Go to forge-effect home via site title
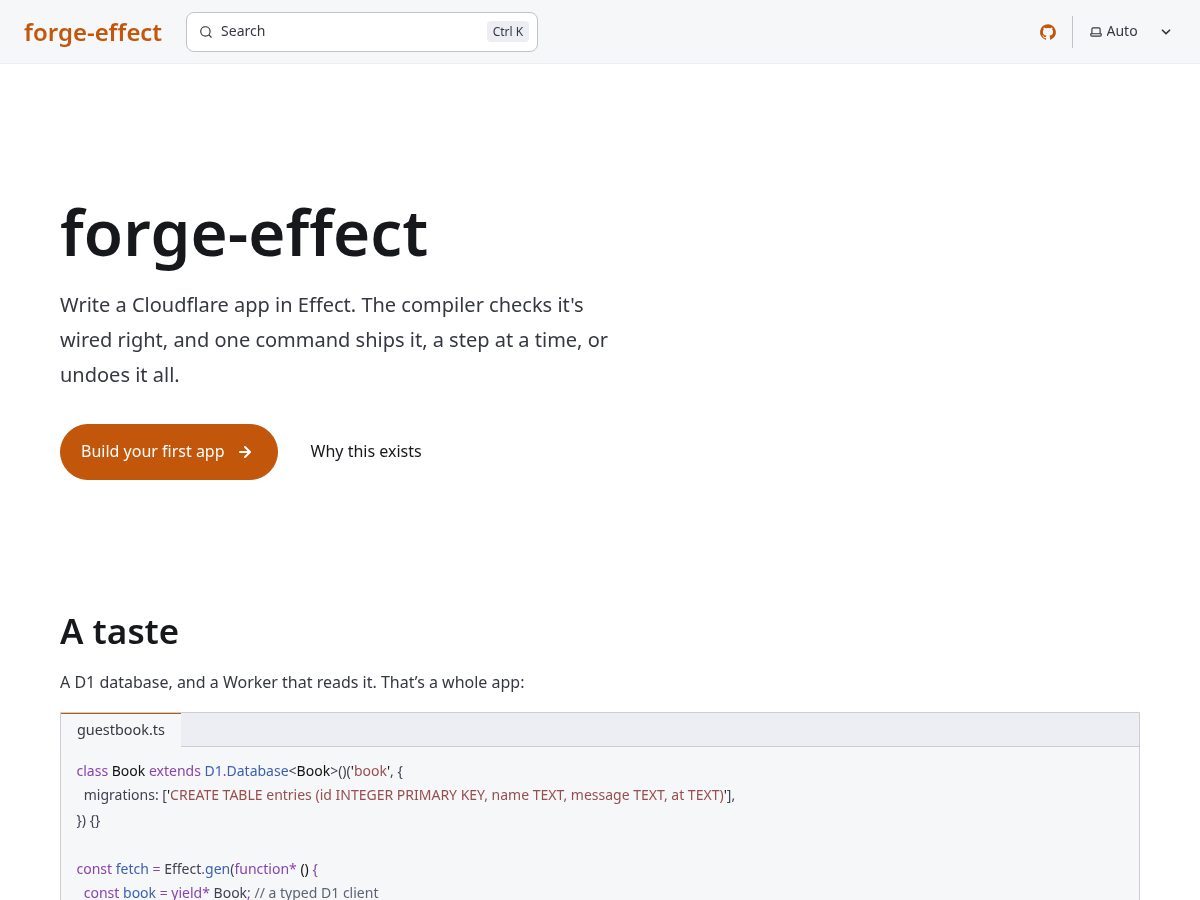 point(93,32)
